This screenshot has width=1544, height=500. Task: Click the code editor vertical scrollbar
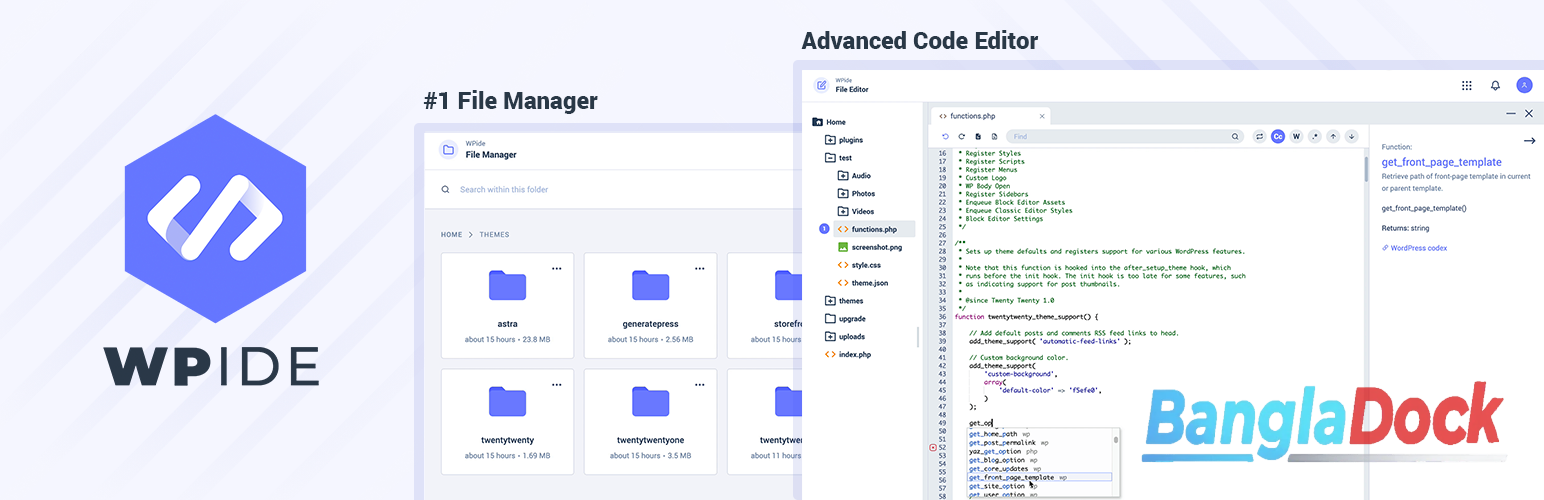click(1364, 168)
